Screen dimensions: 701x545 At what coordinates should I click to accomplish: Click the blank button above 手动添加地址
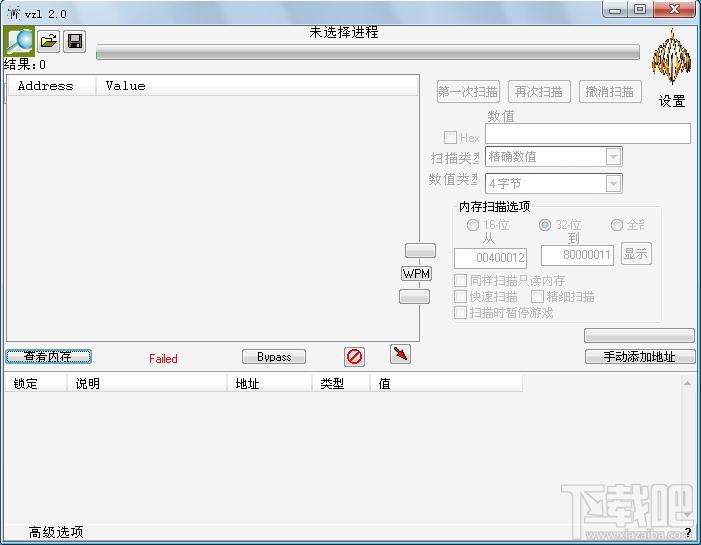pos(639,335)
